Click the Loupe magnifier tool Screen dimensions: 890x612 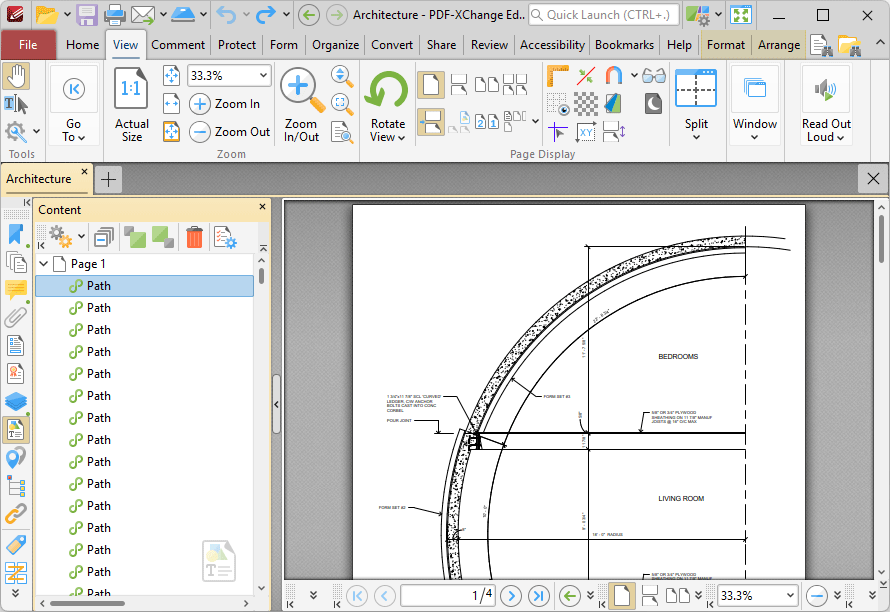(x=342, y=104)
